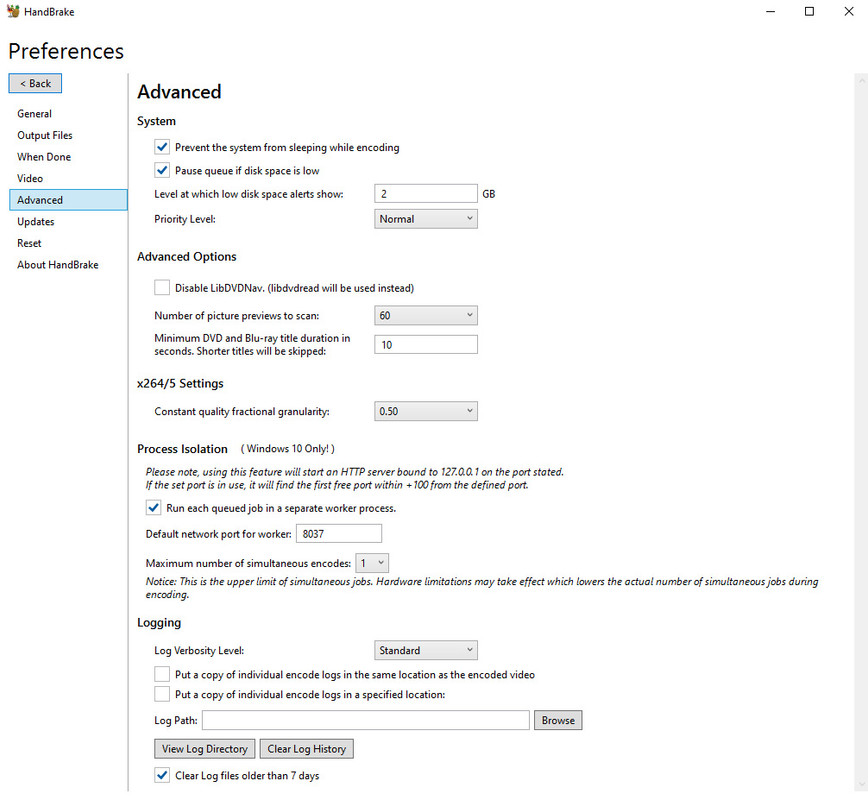Click the vertical scrollbar on right edge
The height and width of the screenshot is (800, 868).
861,432
